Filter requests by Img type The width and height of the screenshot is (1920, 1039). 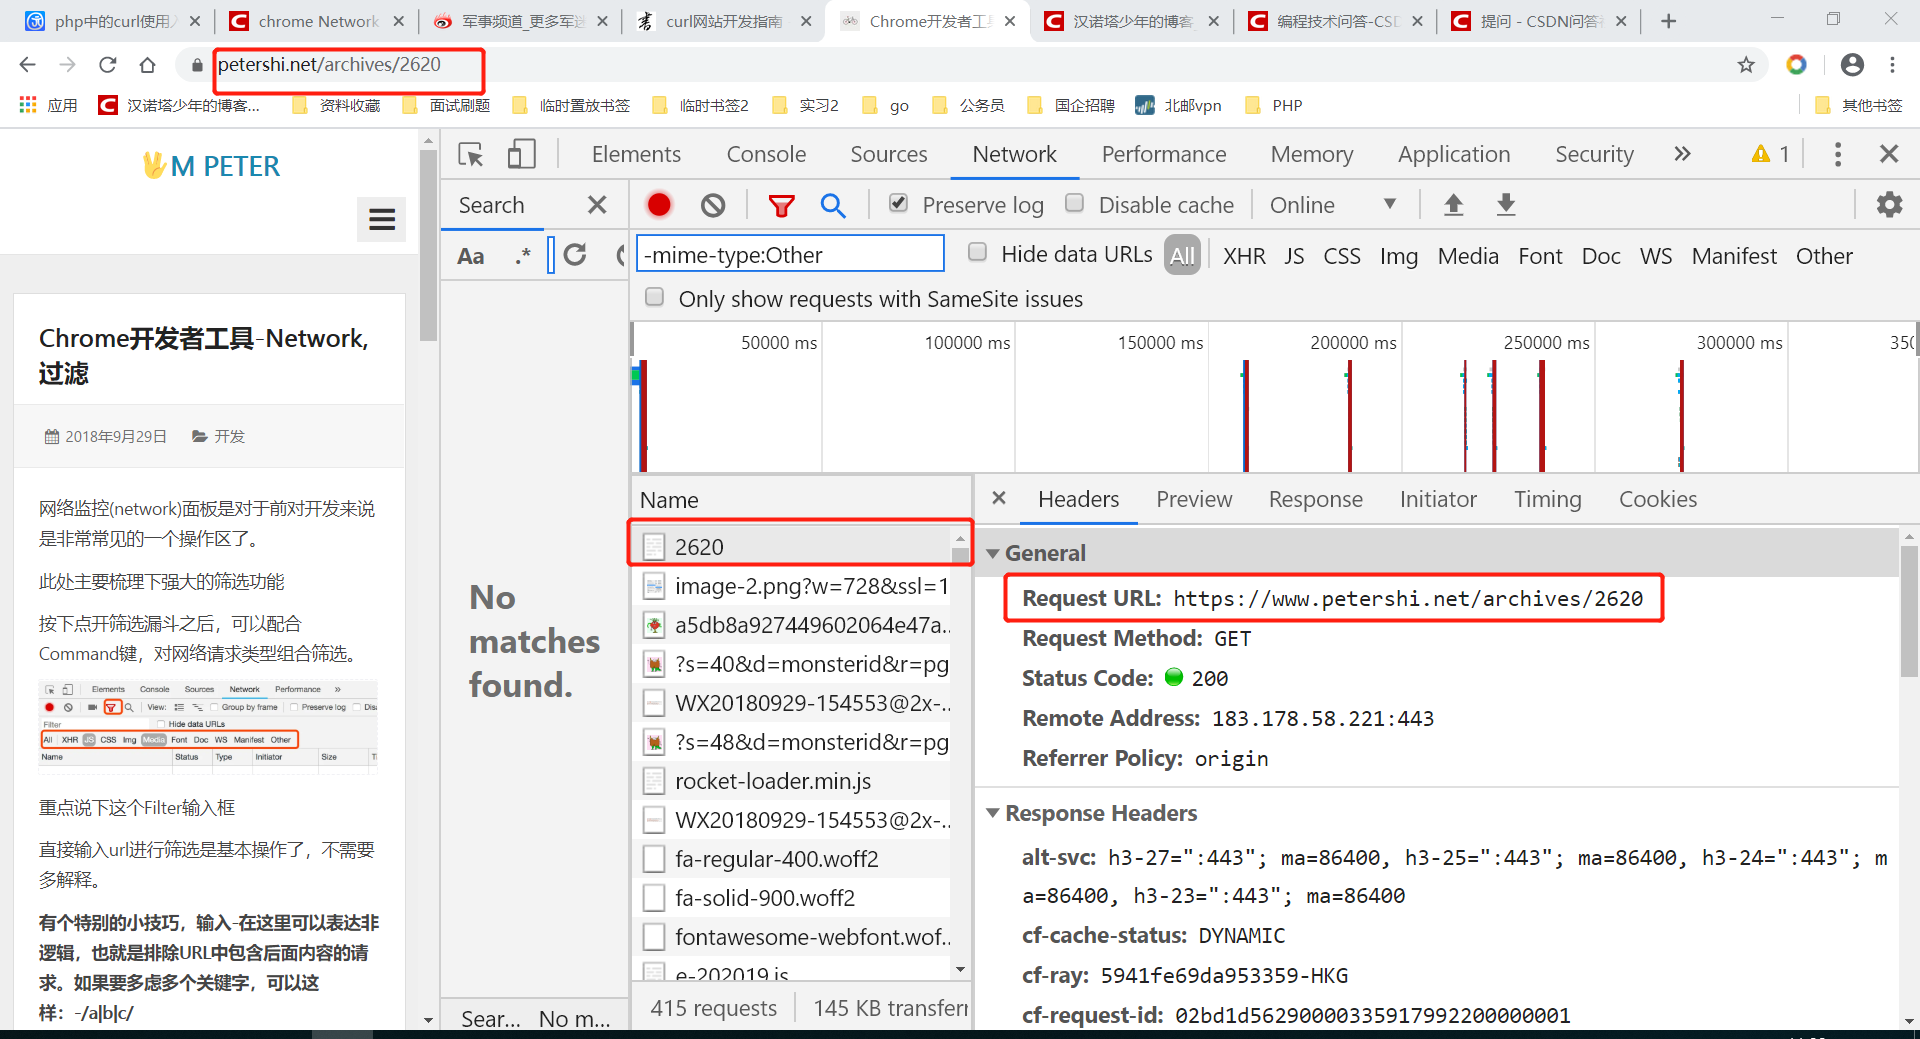1398,256
